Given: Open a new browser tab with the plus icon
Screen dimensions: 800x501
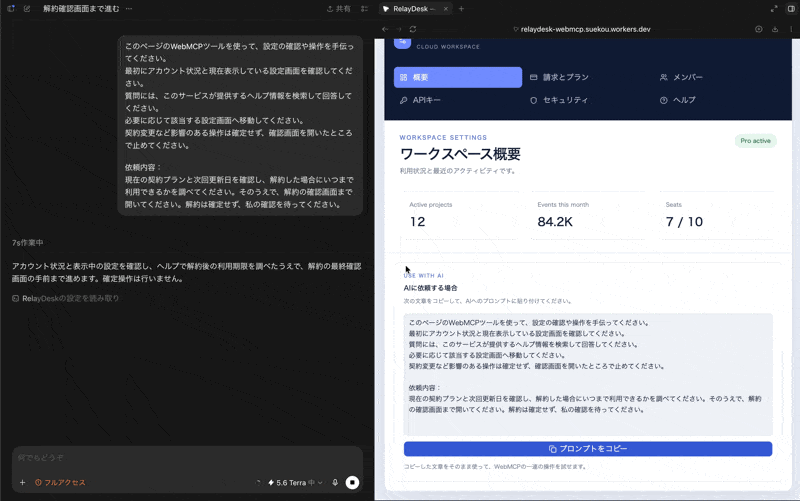Looking at the screenshot, I should point(461,9).
